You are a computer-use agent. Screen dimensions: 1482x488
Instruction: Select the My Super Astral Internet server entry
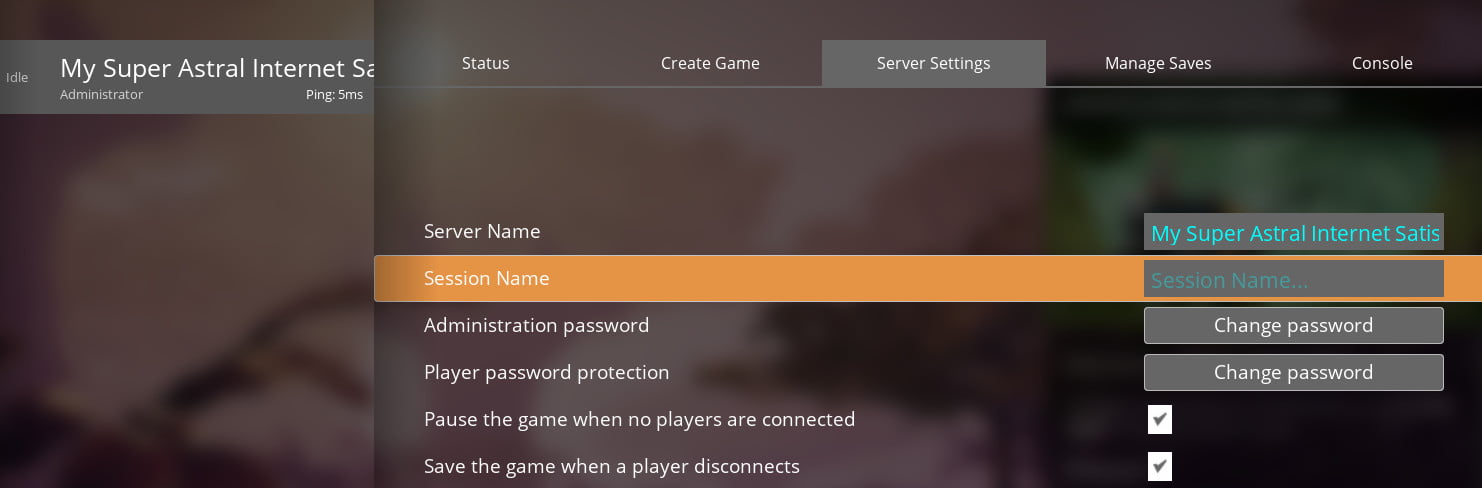[x=217, y=69]
